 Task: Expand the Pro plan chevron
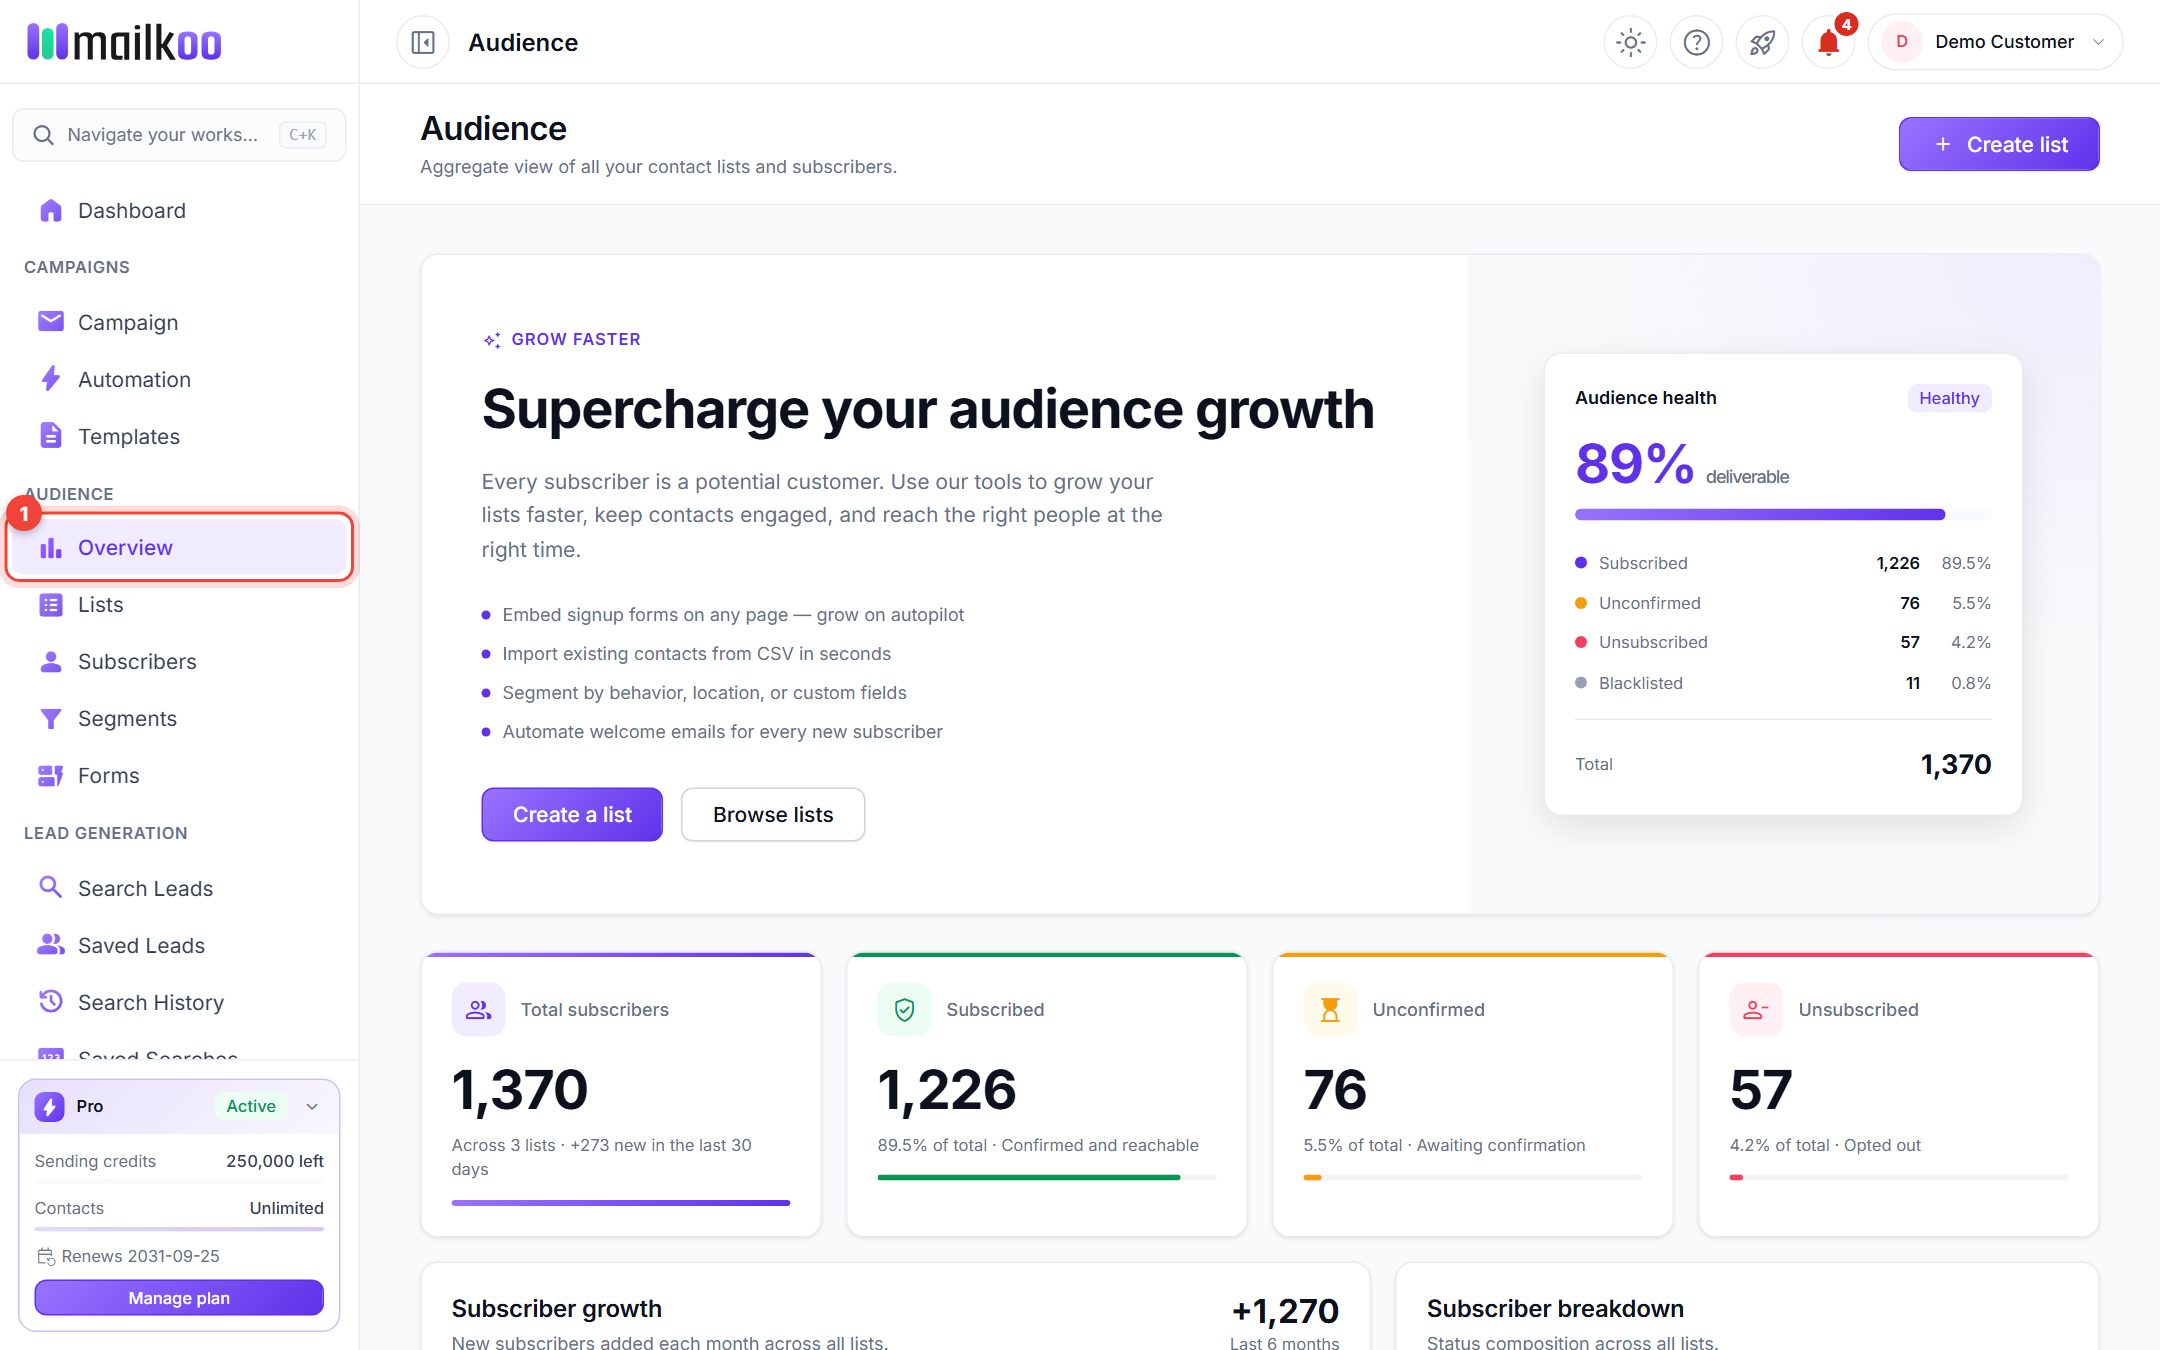[x=312, y=1106]
